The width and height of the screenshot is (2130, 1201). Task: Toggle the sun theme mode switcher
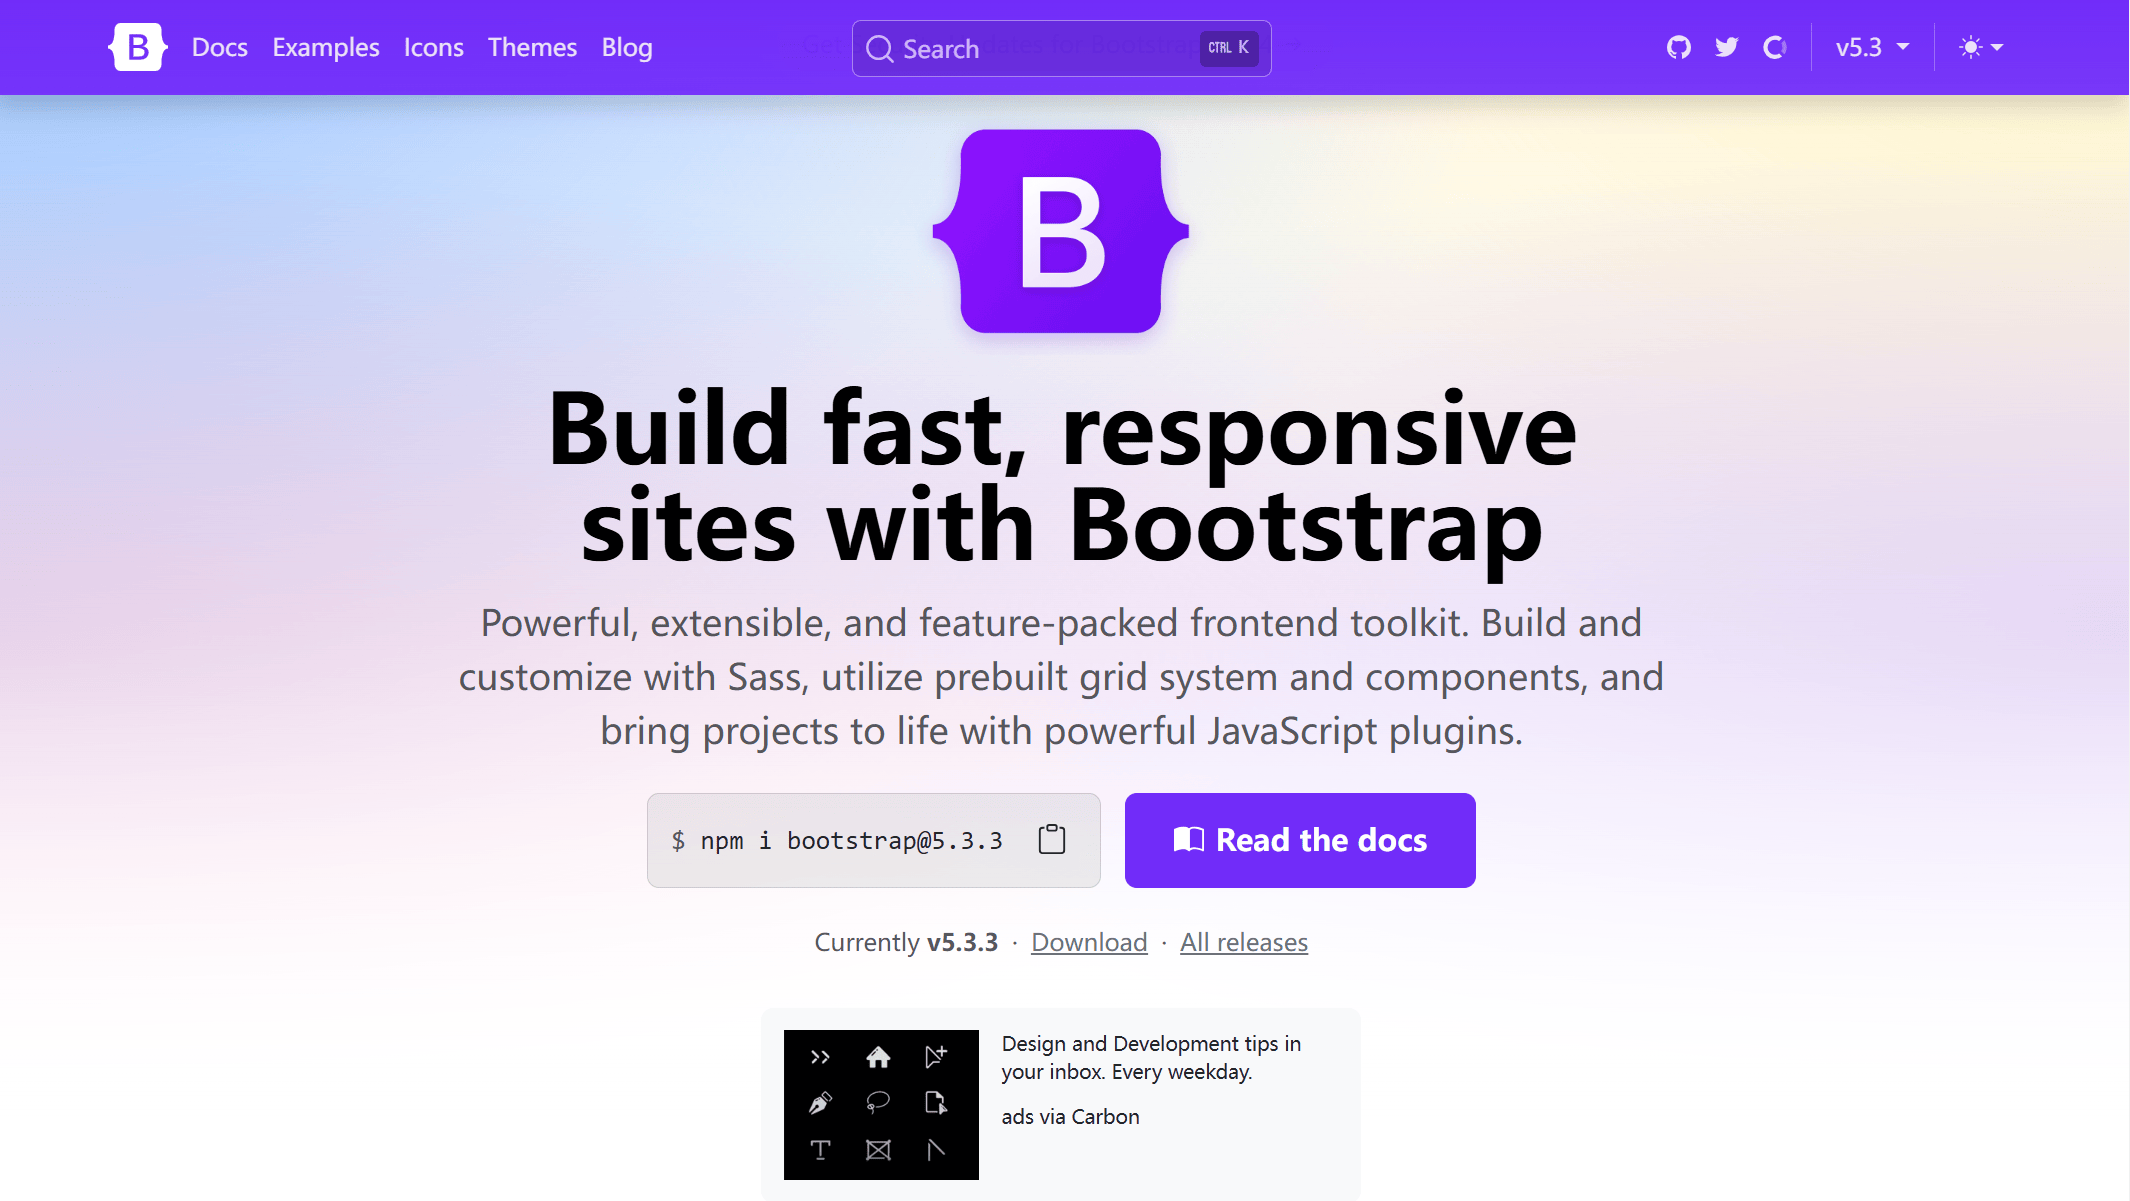click(1970, 47)
